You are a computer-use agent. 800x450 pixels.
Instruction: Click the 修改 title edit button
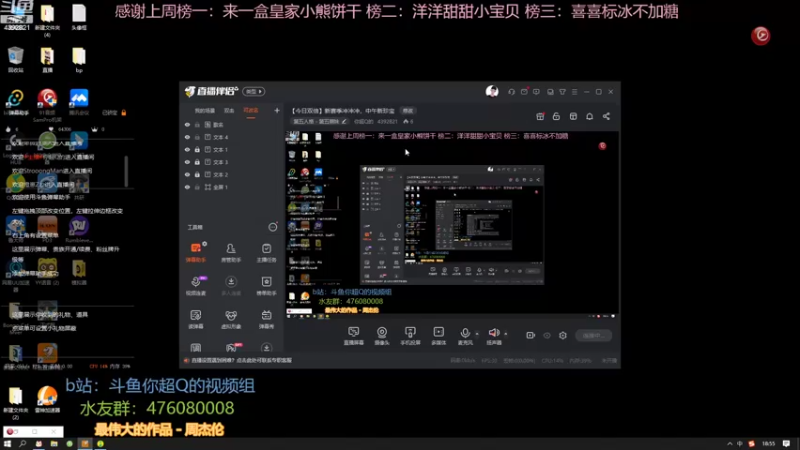(x=408, y=111)
